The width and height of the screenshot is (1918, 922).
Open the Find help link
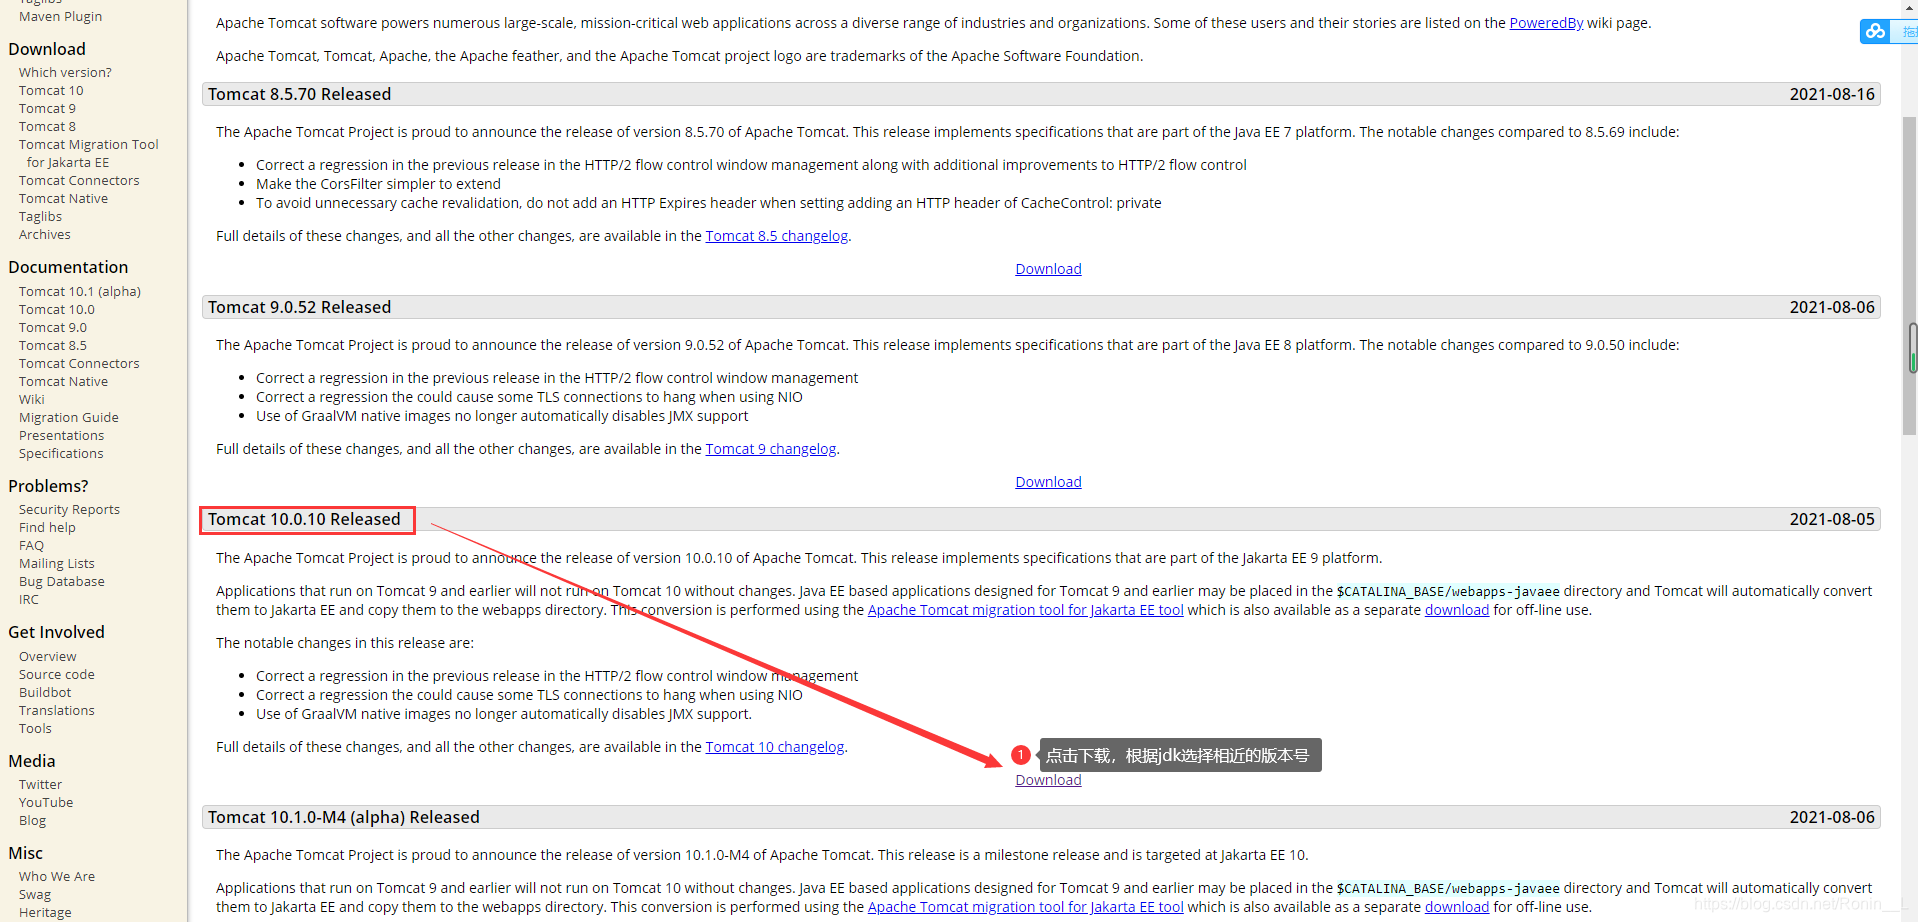tap(47, 527)
